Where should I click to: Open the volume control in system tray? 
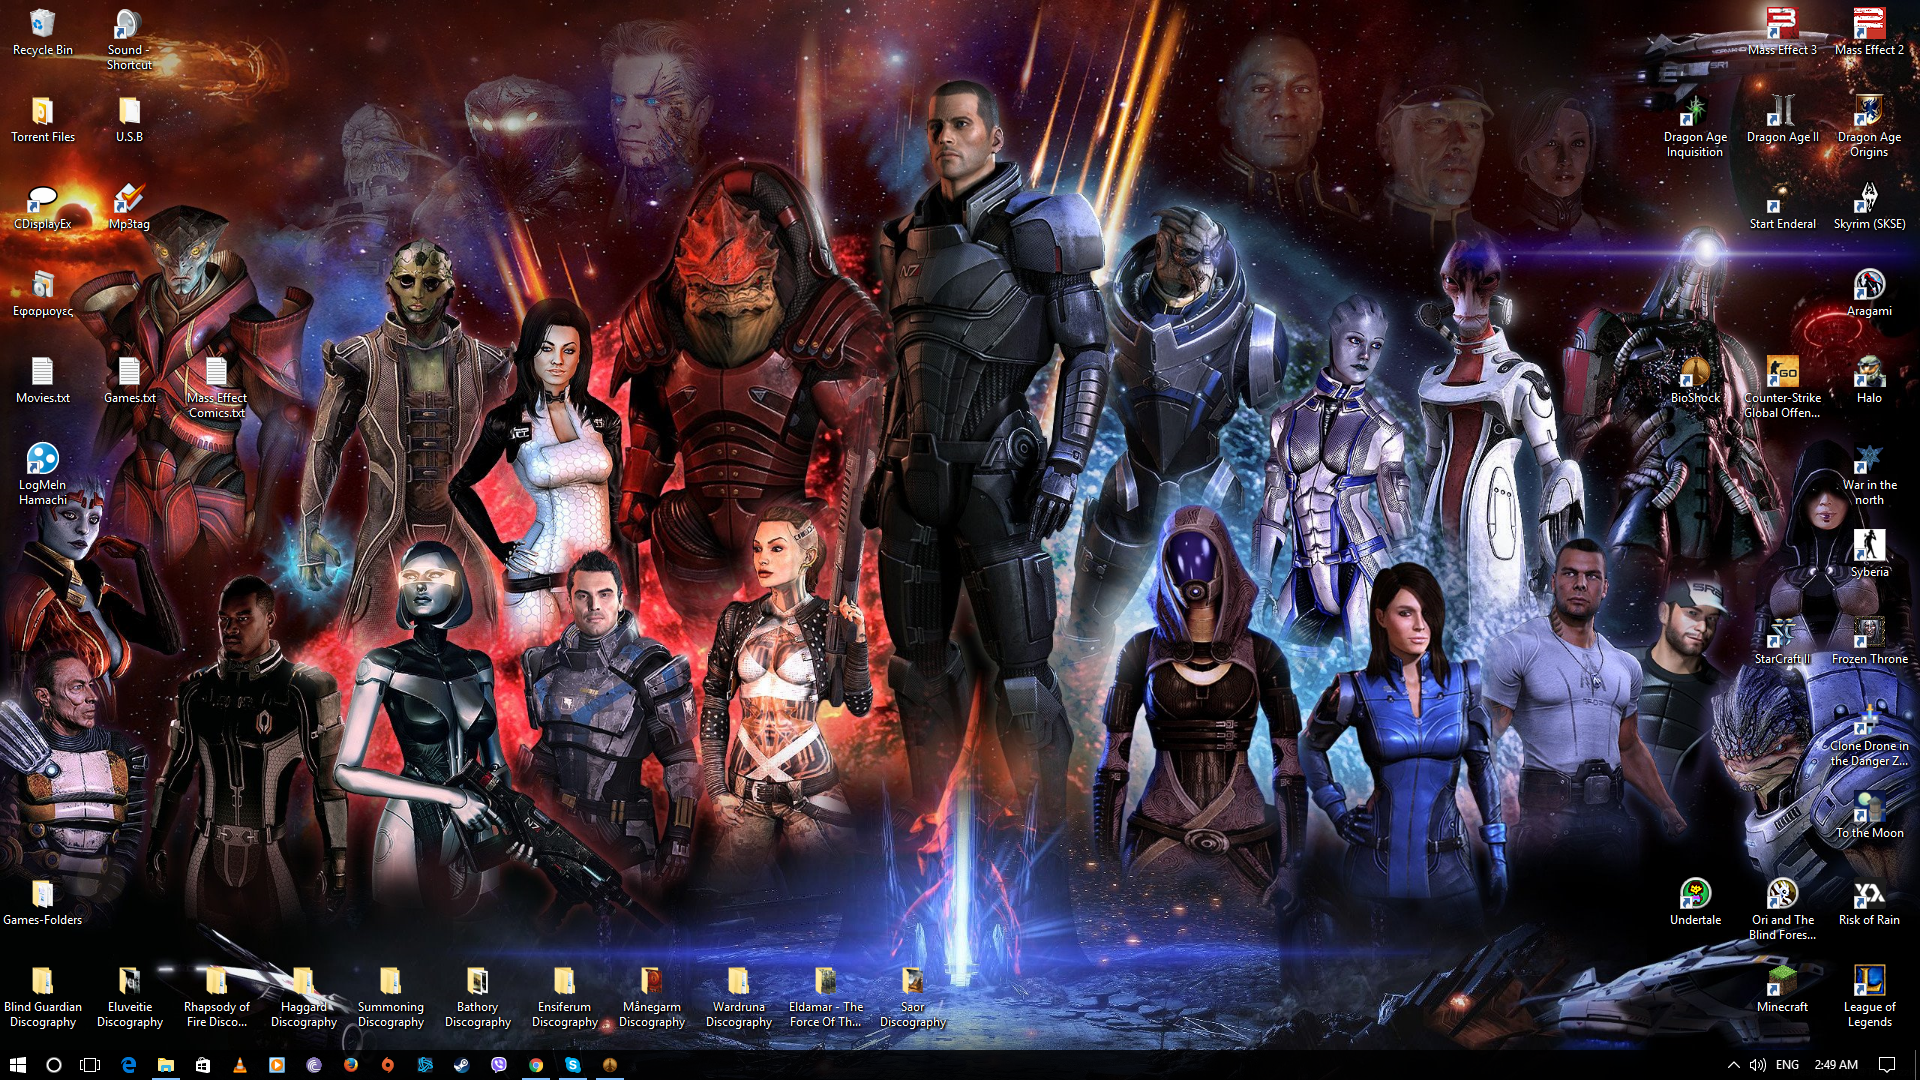(1757, 1065)
